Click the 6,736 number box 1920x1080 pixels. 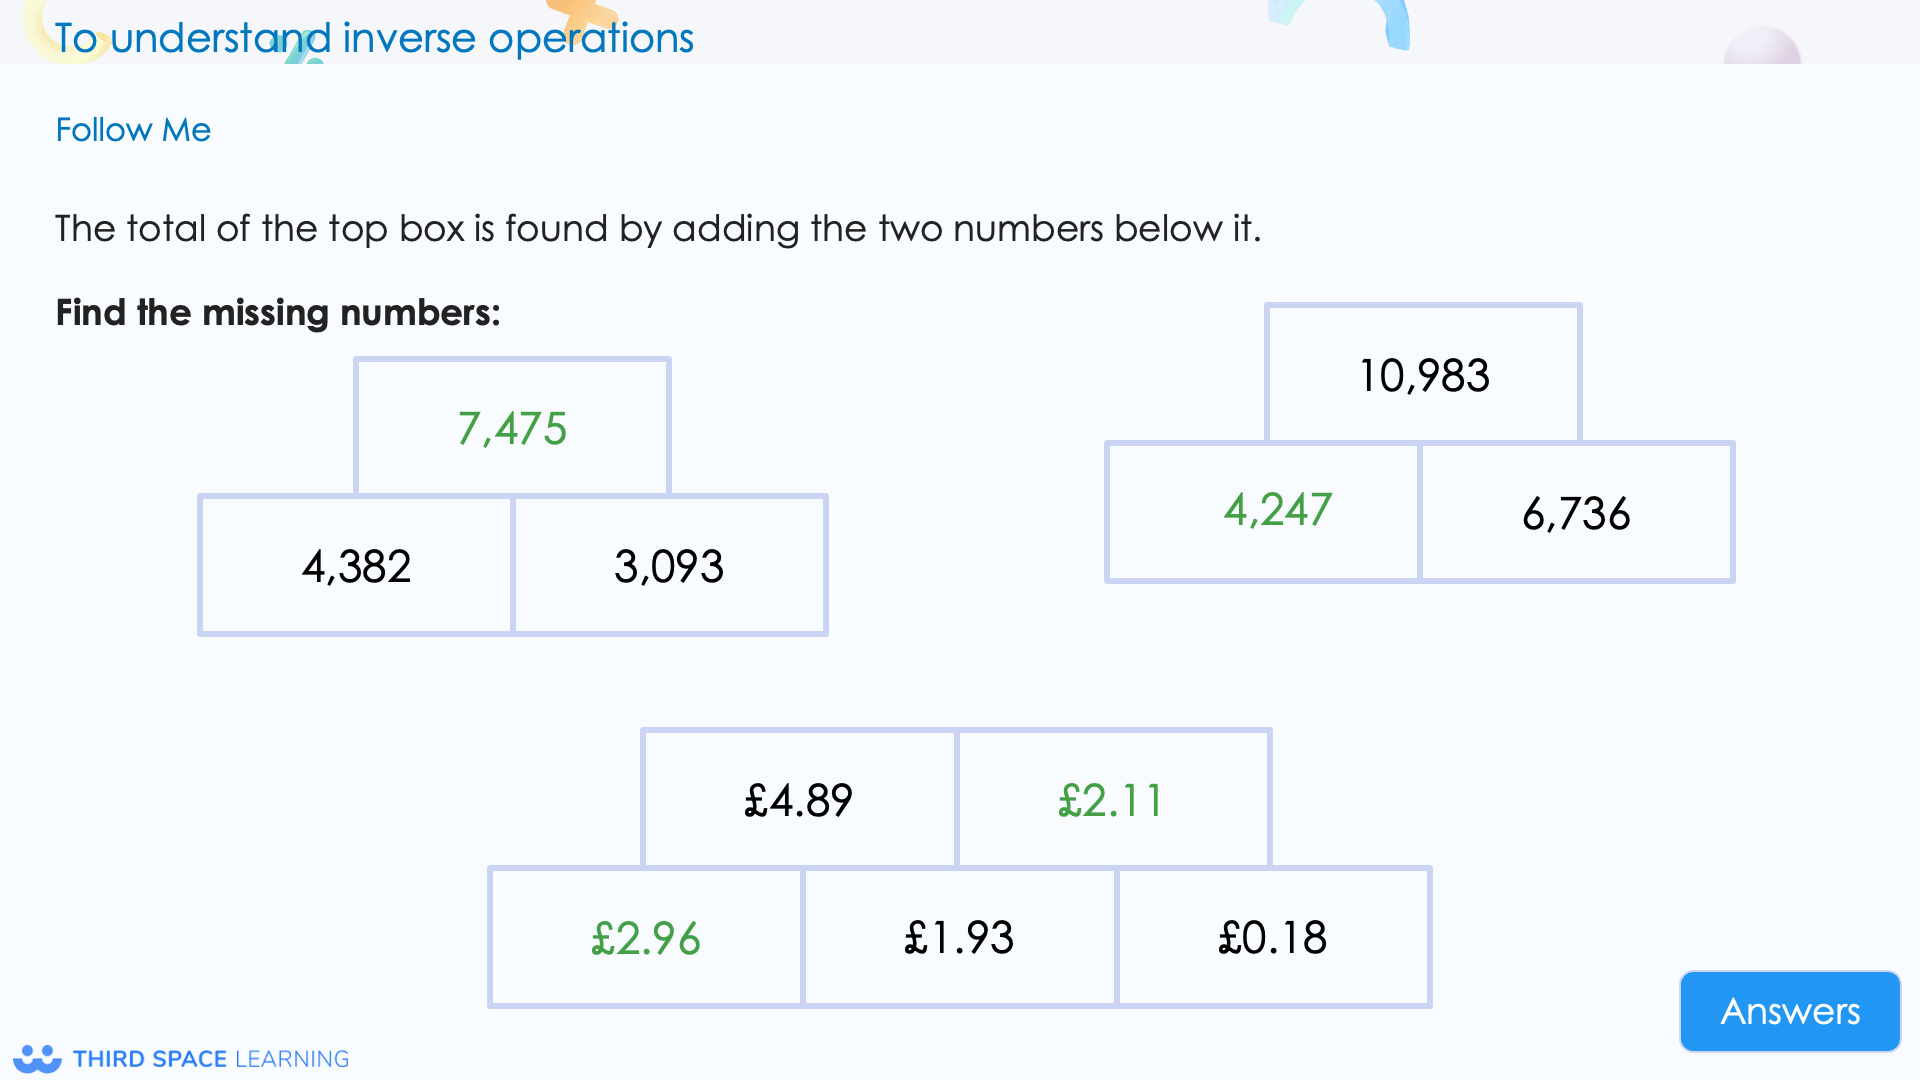[1576, 513]
